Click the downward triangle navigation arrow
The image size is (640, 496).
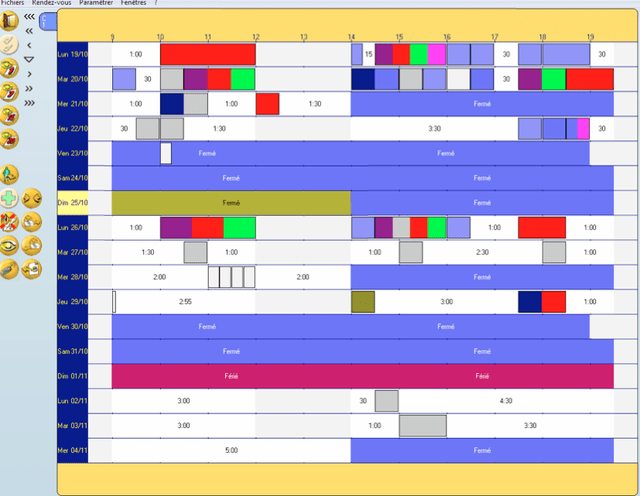pyautogui.click(x=29, y=59)
